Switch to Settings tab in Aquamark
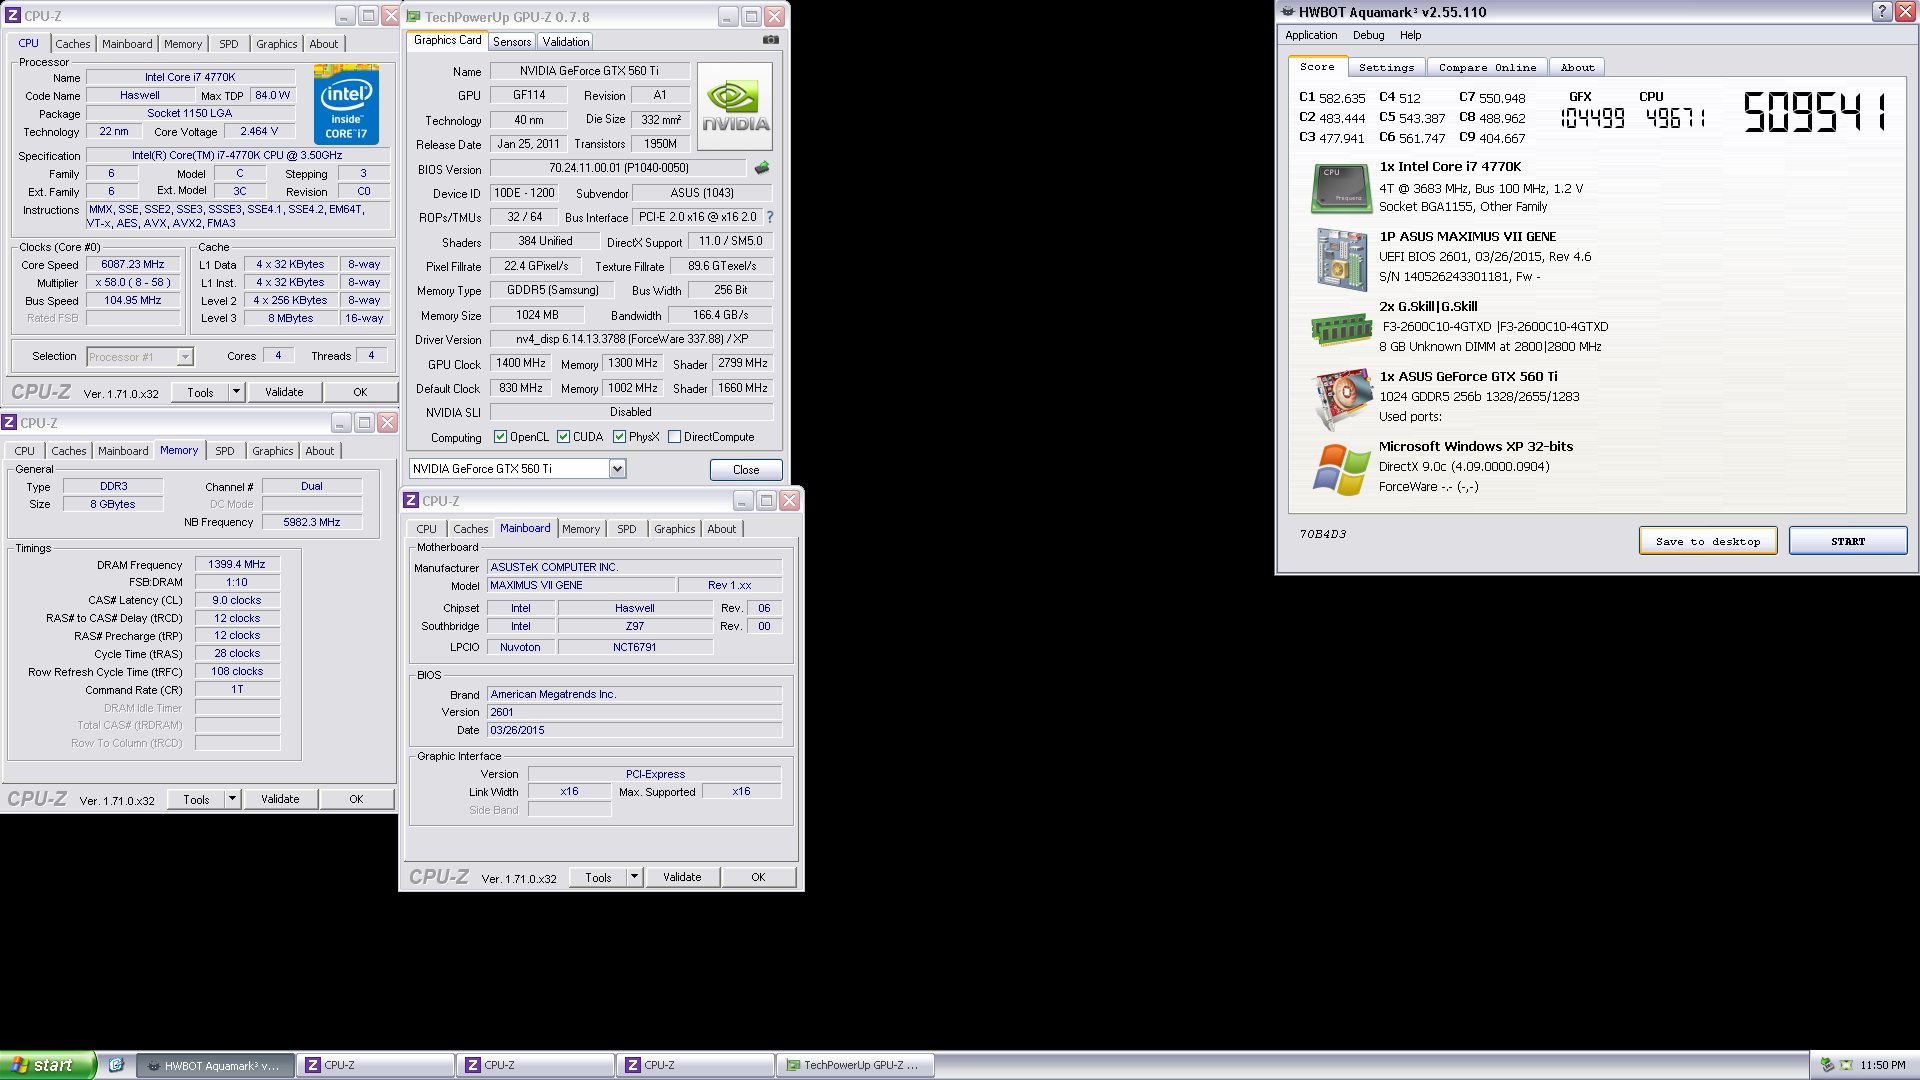 (x=1386, y=68)
